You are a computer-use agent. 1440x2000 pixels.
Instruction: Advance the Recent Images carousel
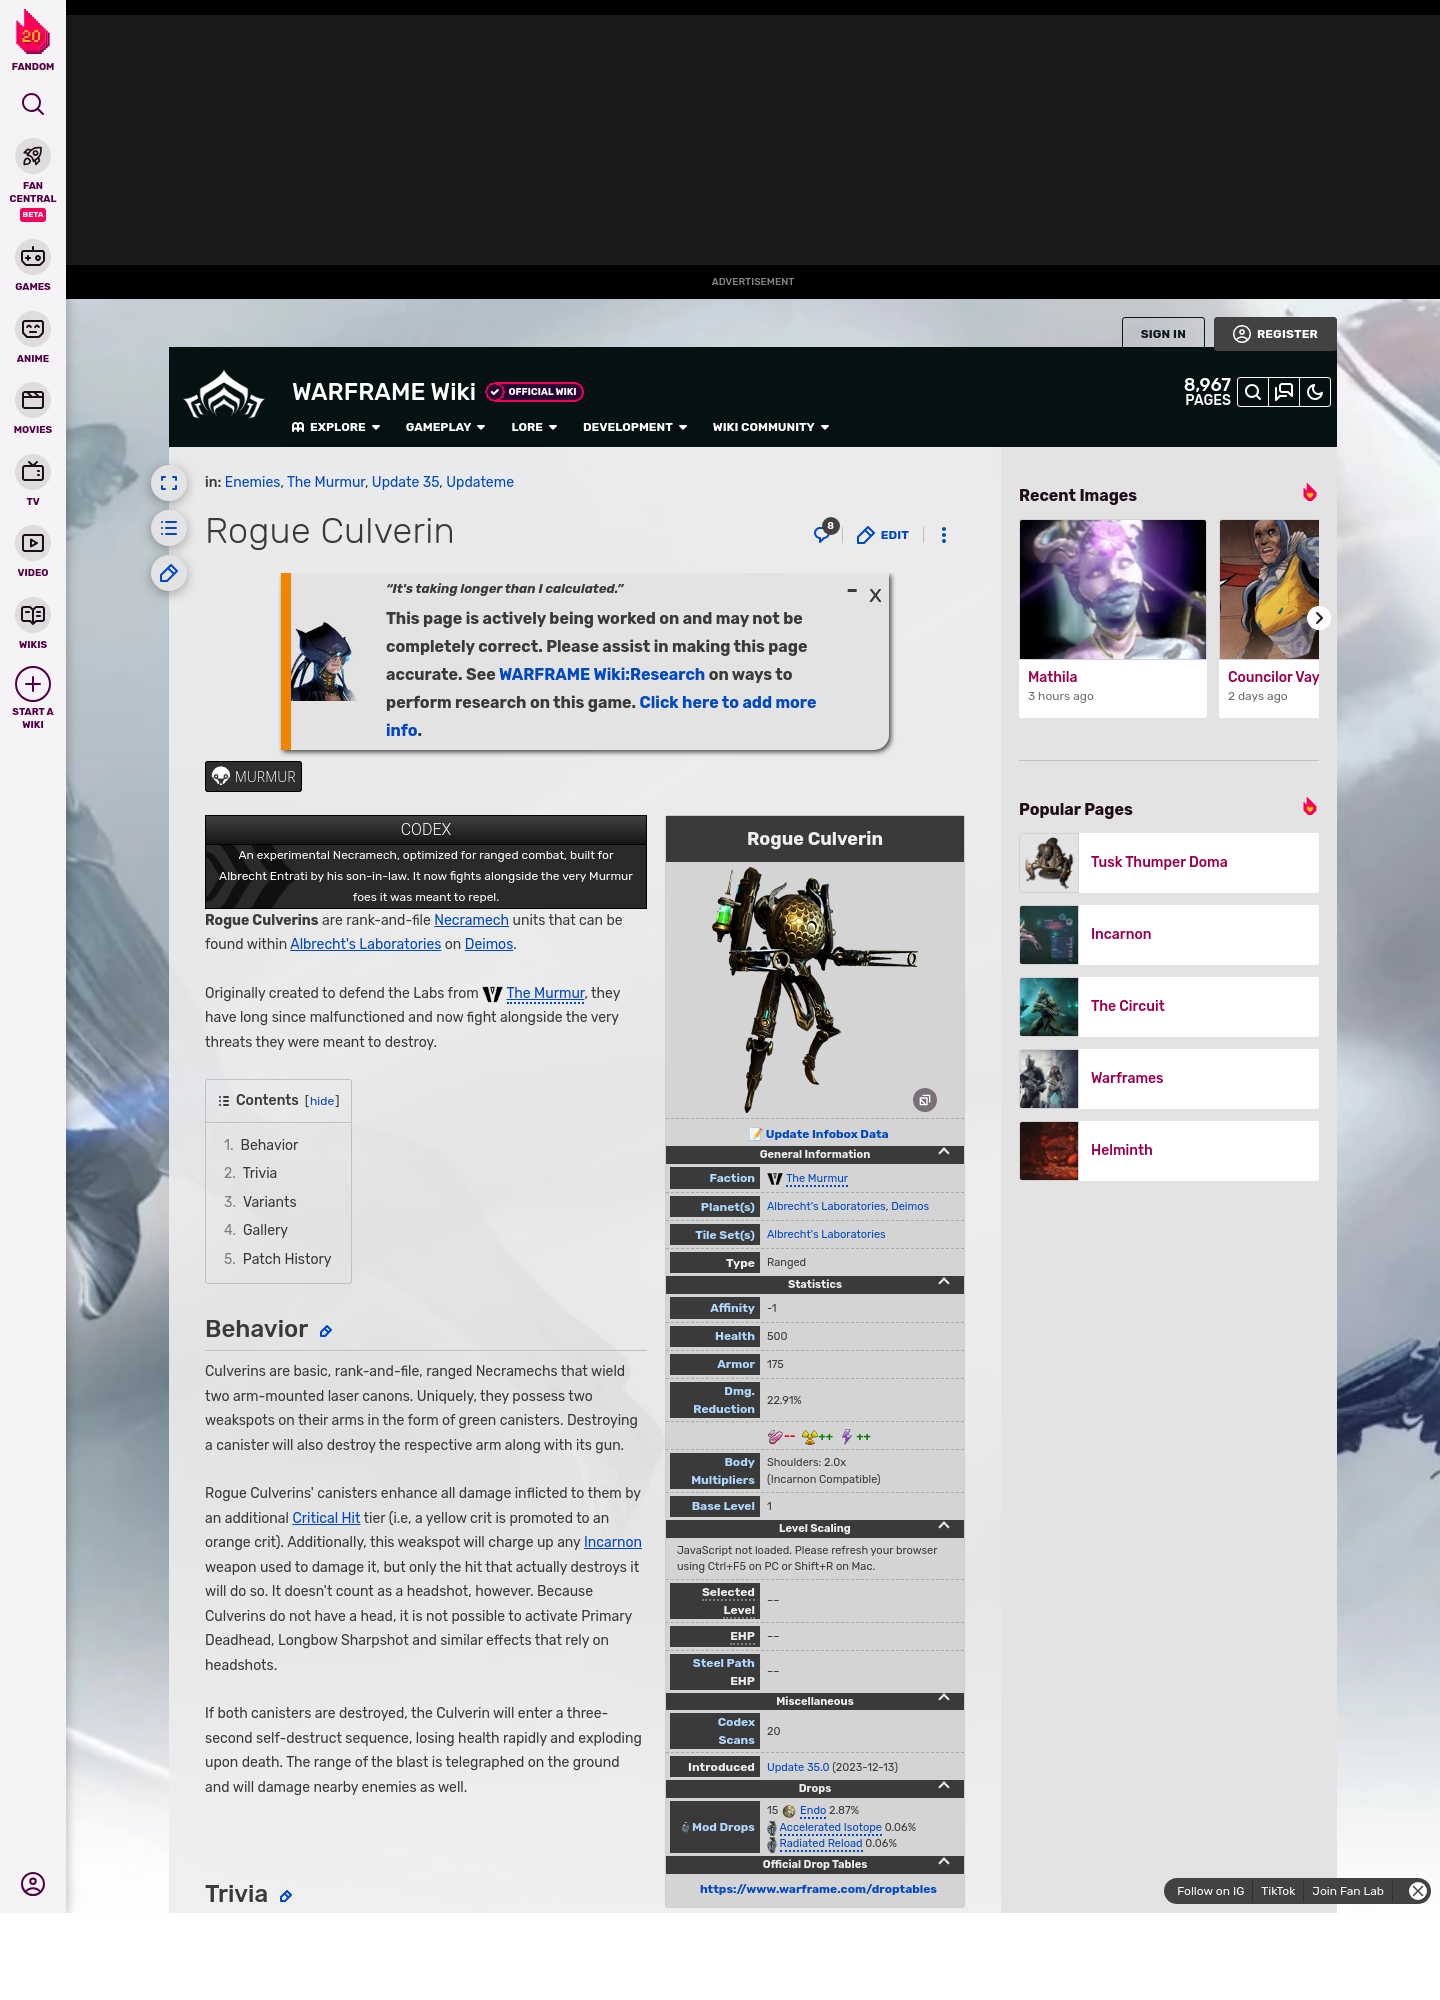(1319, 618)
